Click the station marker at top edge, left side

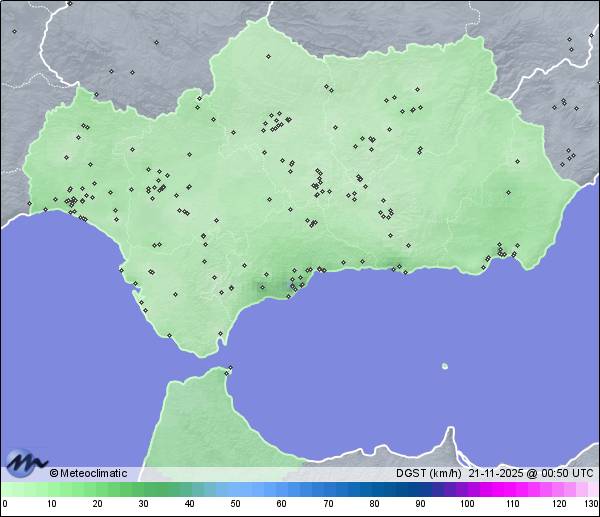[x=69, y=4]
